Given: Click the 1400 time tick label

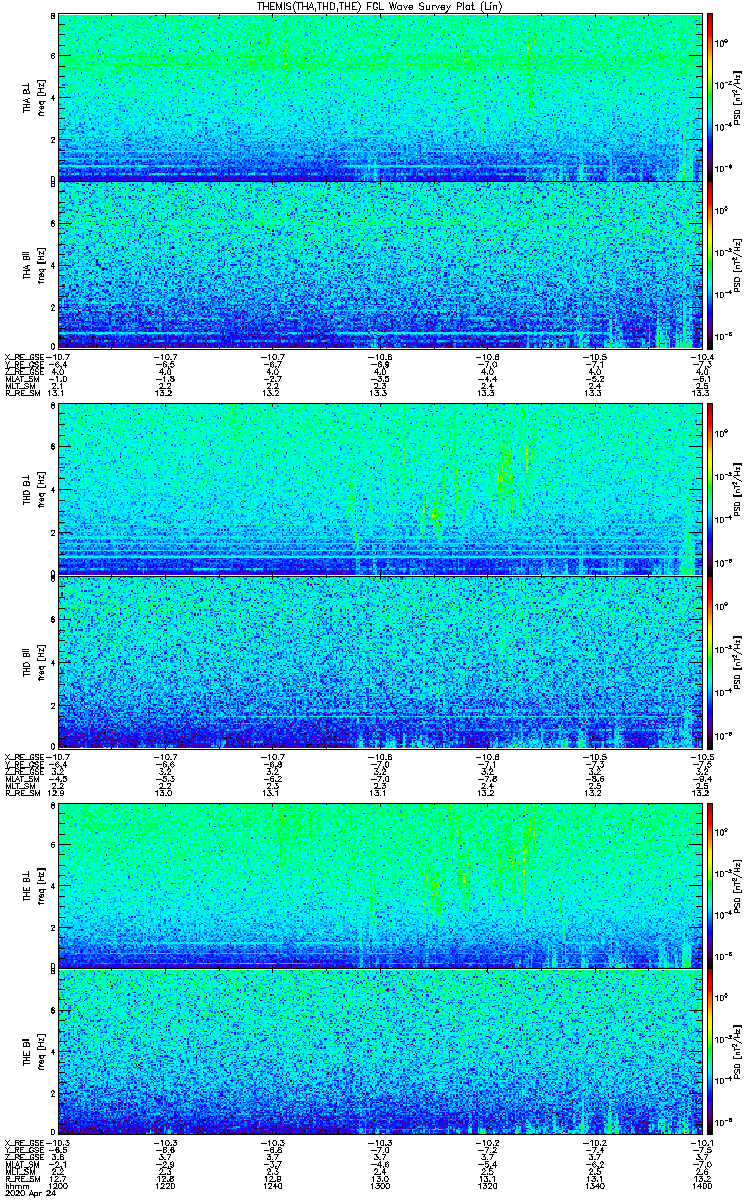Looking at the screenshot, I should (x=699, y=1184).
